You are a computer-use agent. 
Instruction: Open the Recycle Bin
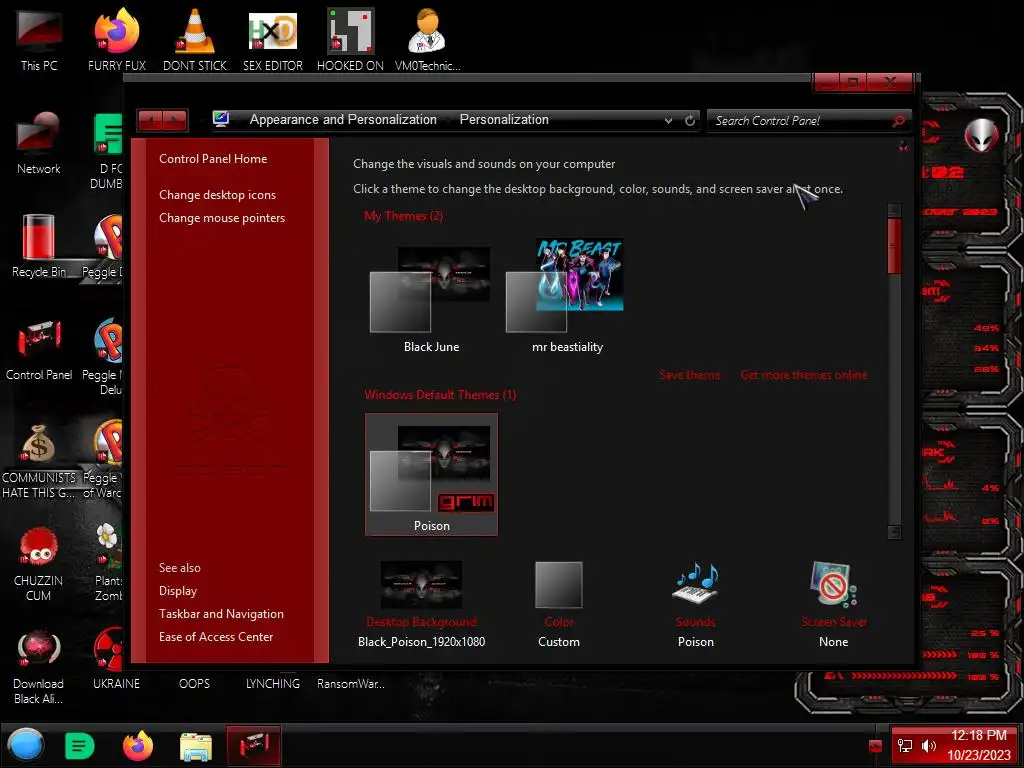tap(39, 246)
